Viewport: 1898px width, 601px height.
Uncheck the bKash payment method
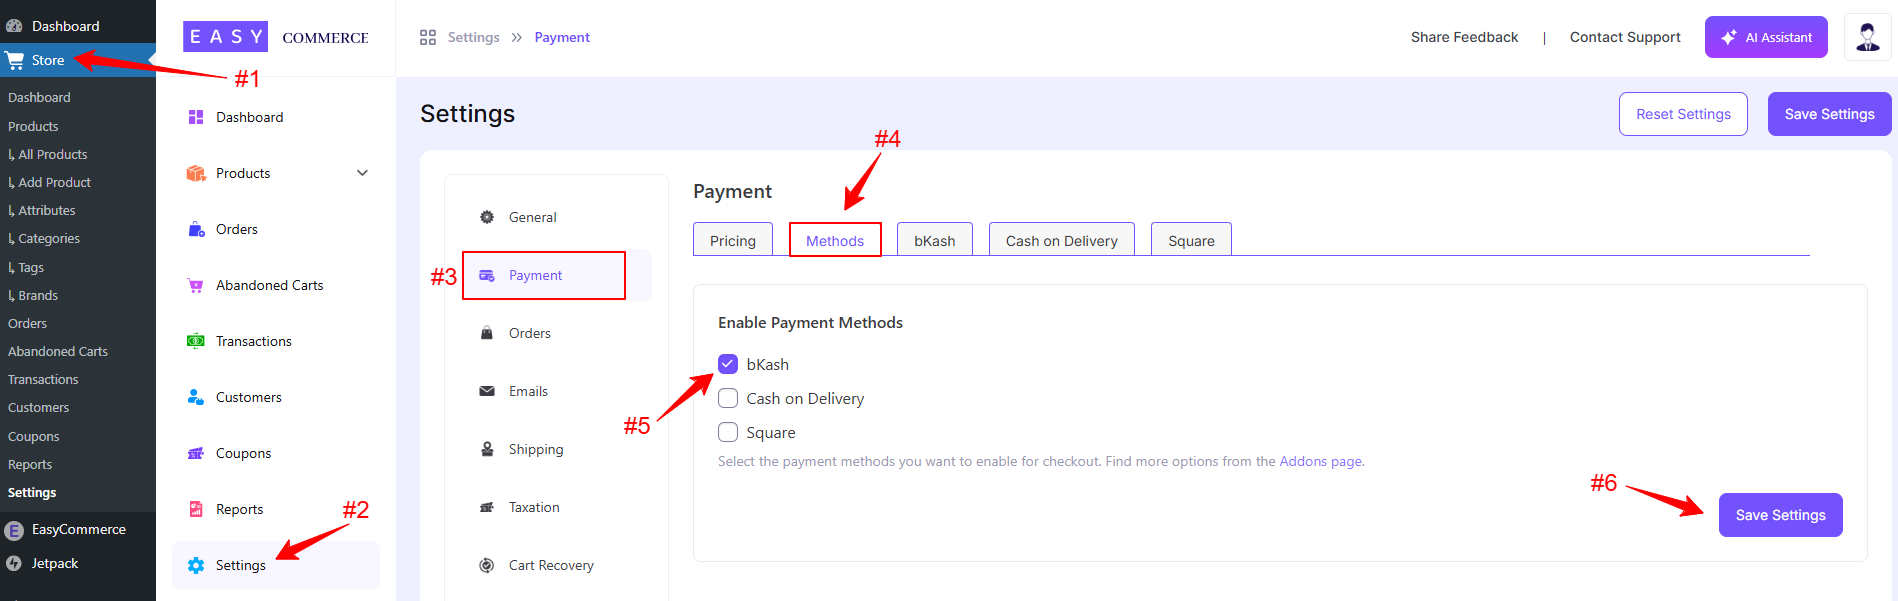728,364
